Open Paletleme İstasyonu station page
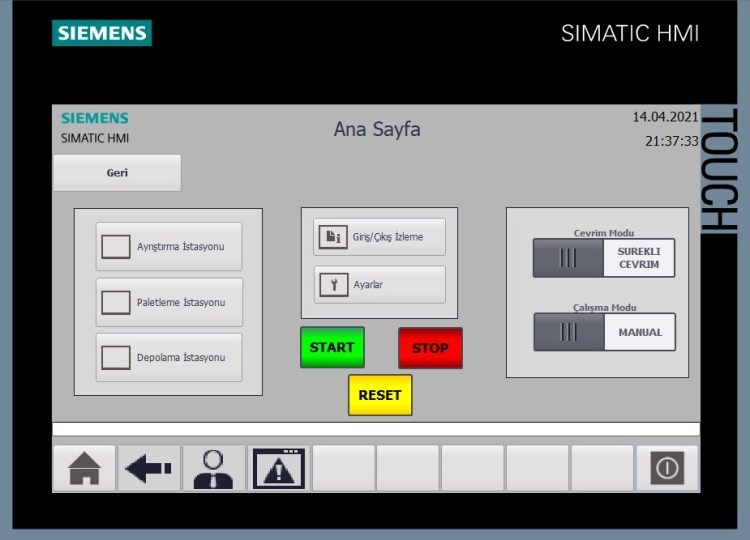The image size is (750, 540). click(169, 302)
